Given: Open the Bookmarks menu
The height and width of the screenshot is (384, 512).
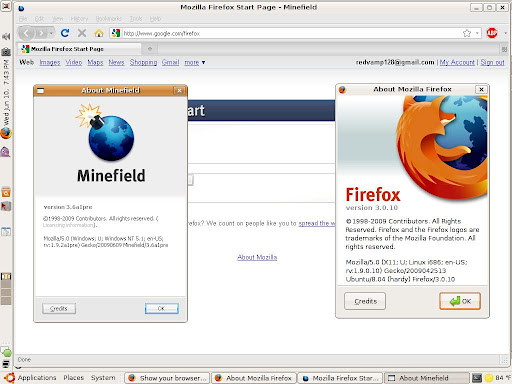Looking at the screenshot, I should (109, 19).
